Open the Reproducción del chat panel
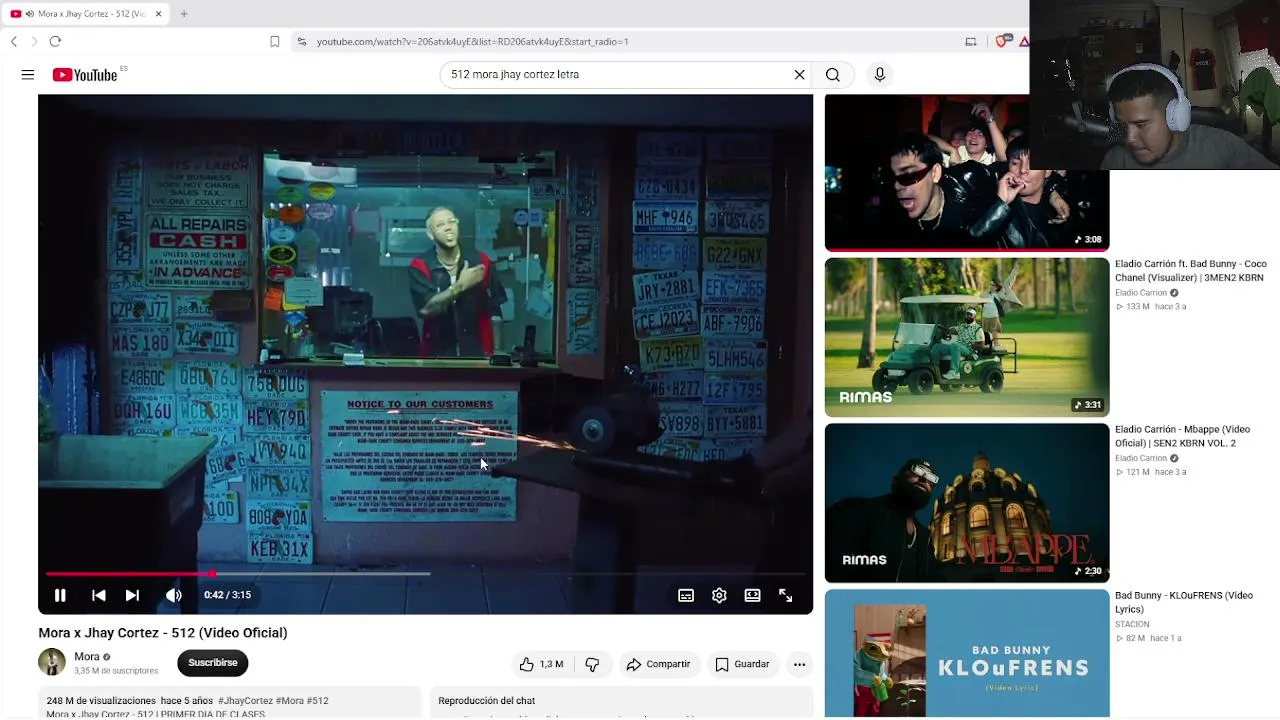Image resolution: width=1280 pixels, height=720 pixels. pyautogui.click(x=621, y=702)
